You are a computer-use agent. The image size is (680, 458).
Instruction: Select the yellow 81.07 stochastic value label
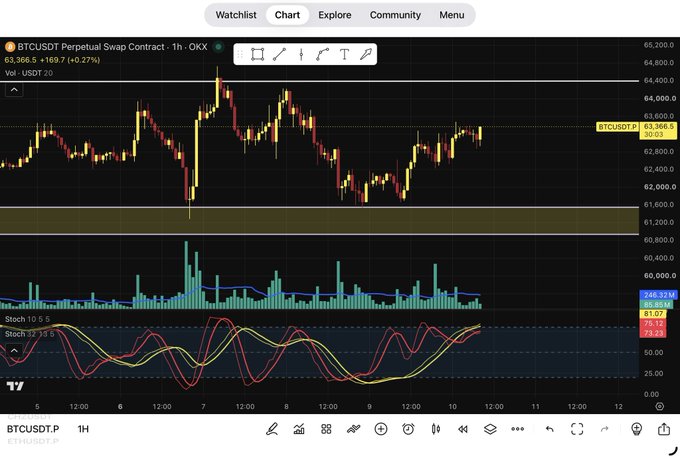(653, 314)
